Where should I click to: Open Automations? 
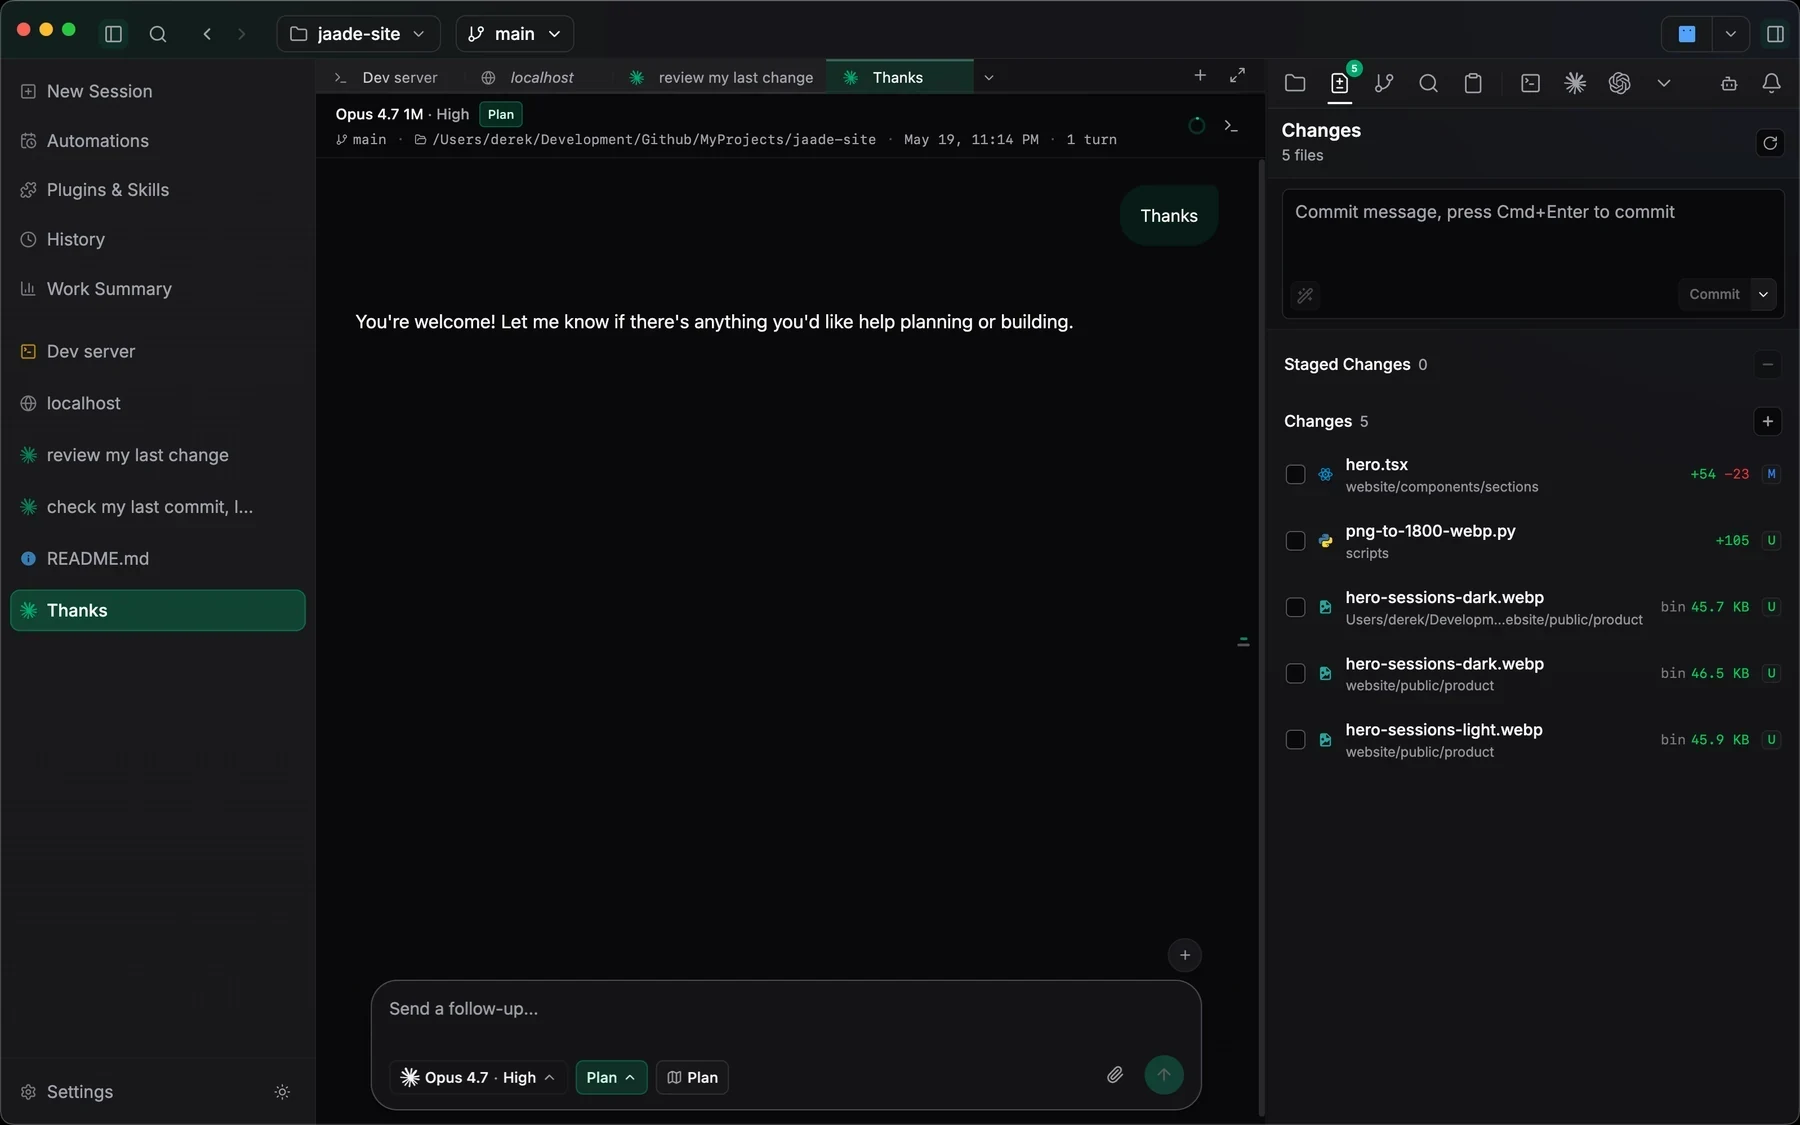158,141
